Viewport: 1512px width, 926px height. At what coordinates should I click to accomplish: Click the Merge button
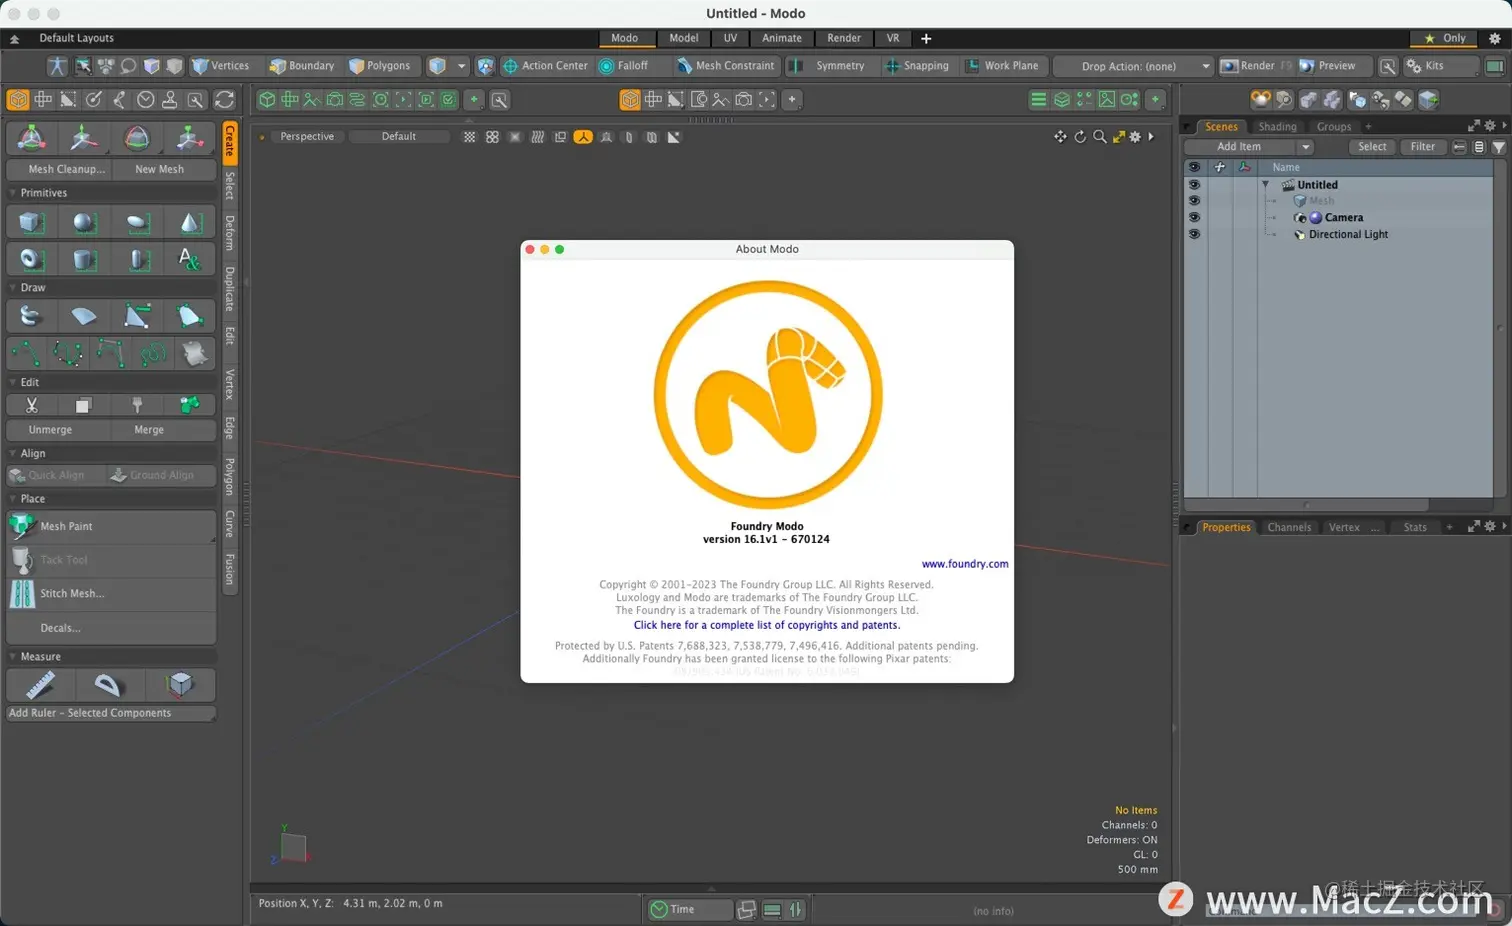pos(163,430)
